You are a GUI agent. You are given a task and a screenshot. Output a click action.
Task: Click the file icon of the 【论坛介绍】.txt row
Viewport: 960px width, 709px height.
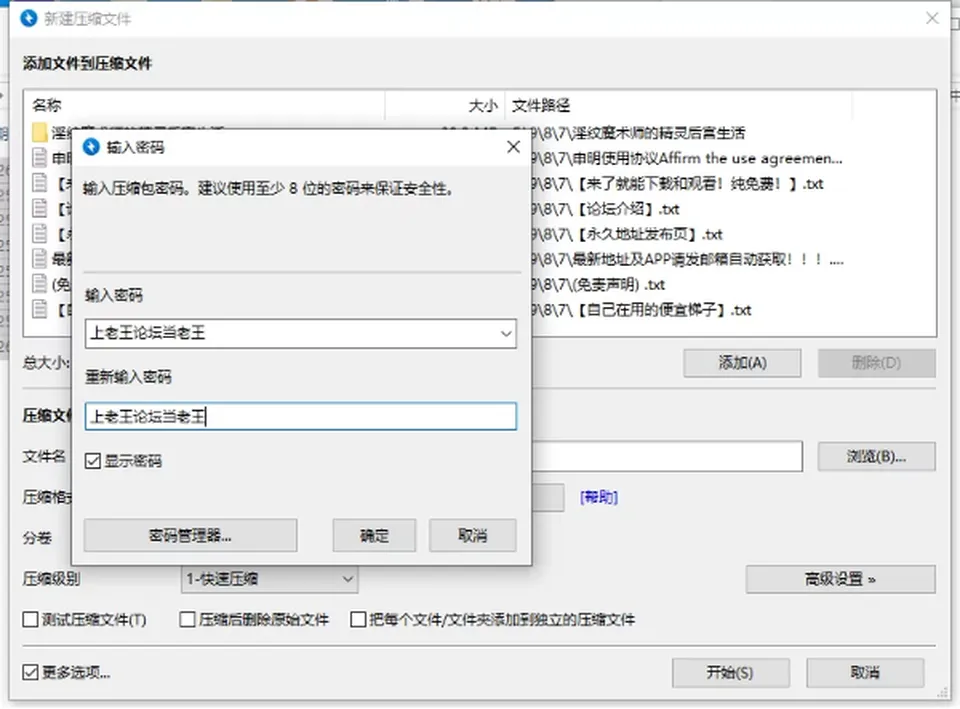pyautogui.click(x=40, y=208)
